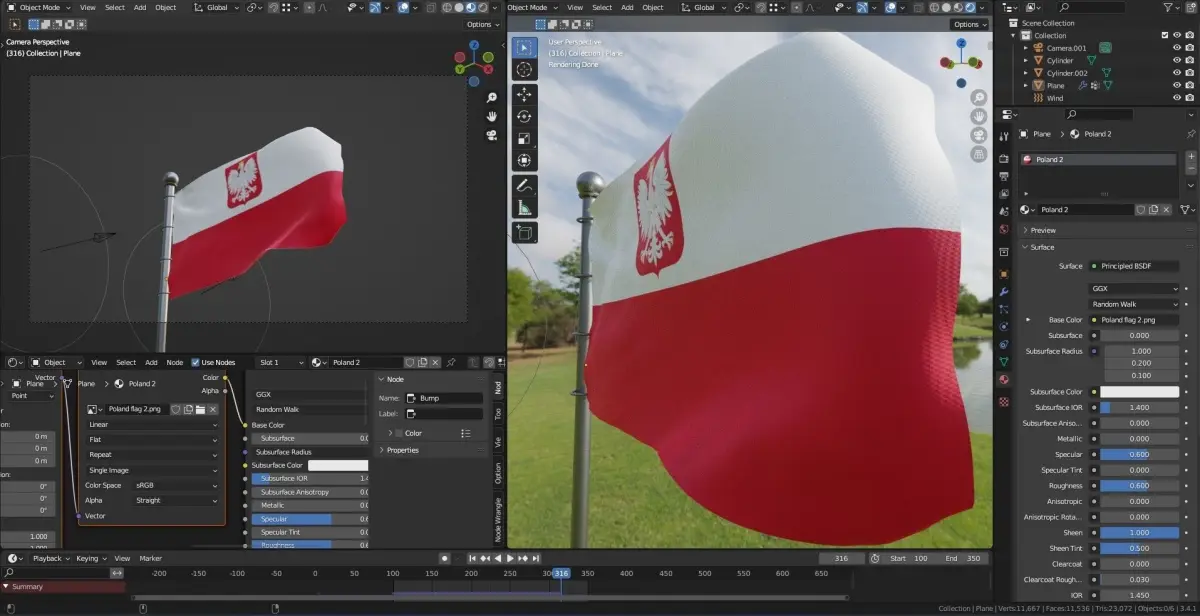Adjust the Roughness 0.600 slider in properties
This screenshot has height=616, width=1200.
click(1140, 486)
